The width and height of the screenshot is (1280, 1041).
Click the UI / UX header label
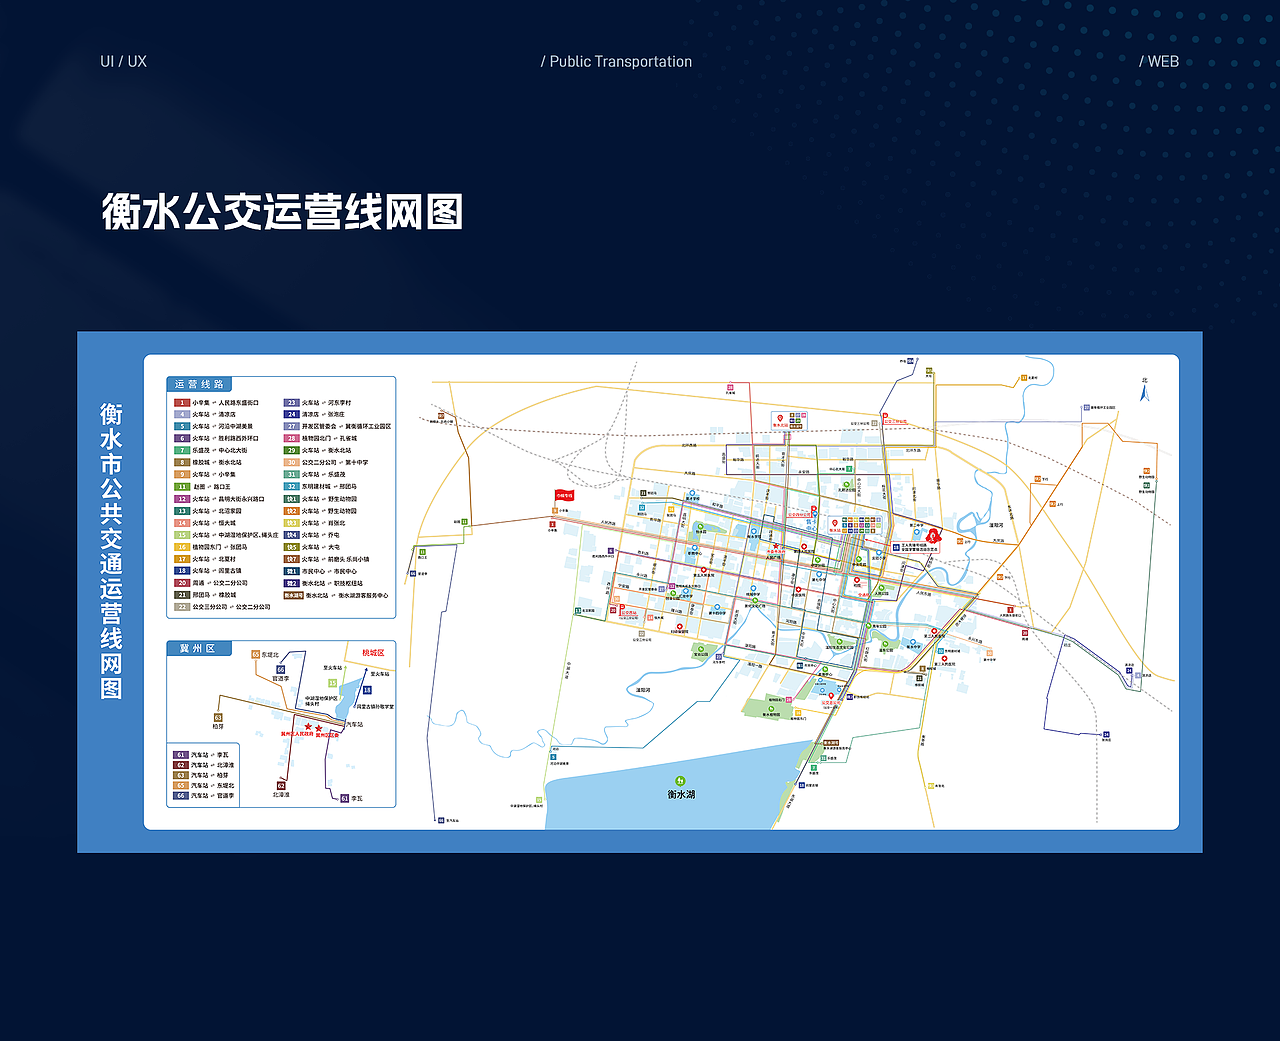point(123,61)
